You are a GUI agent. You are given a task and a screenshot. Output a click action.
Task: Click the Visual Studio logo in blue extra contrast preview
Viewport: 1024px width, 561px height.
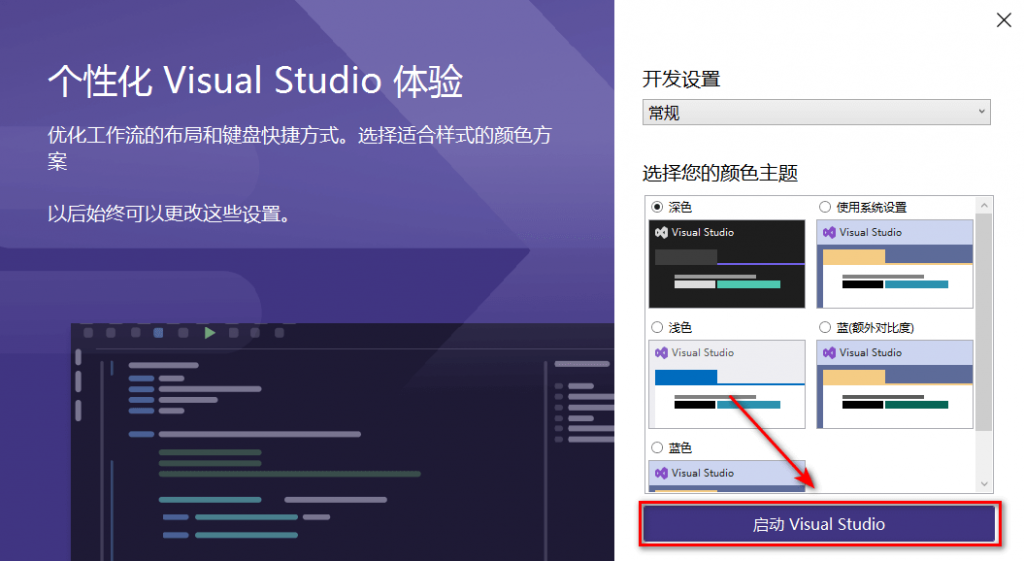829,353
